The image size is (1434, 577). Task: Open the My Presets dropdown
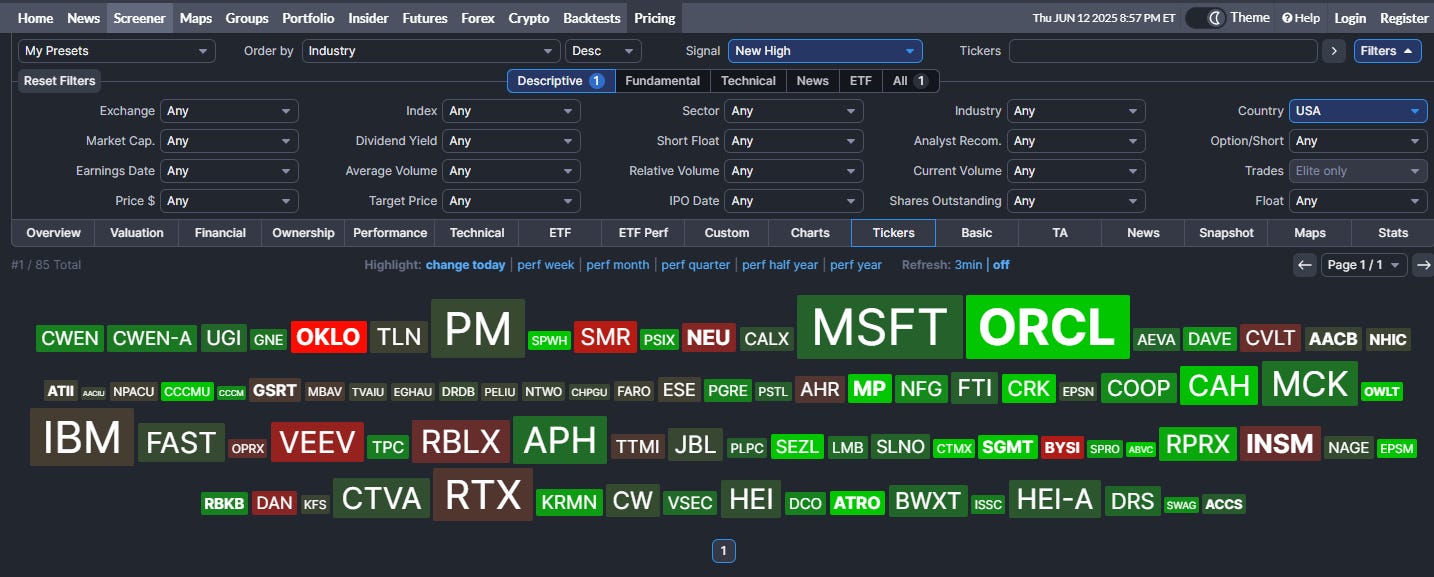click(117, 51)
